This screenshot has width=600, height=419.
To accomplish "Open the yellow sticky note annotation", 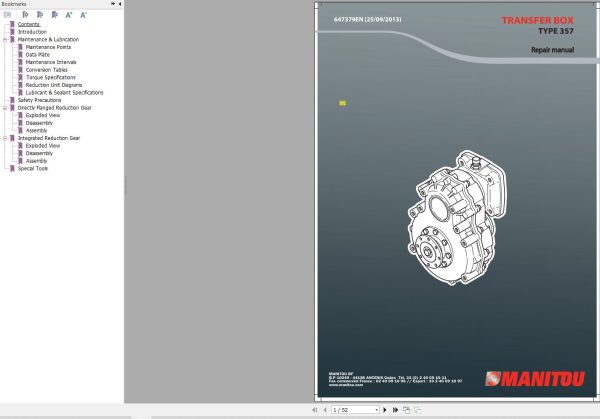I will tap(342, 103).
